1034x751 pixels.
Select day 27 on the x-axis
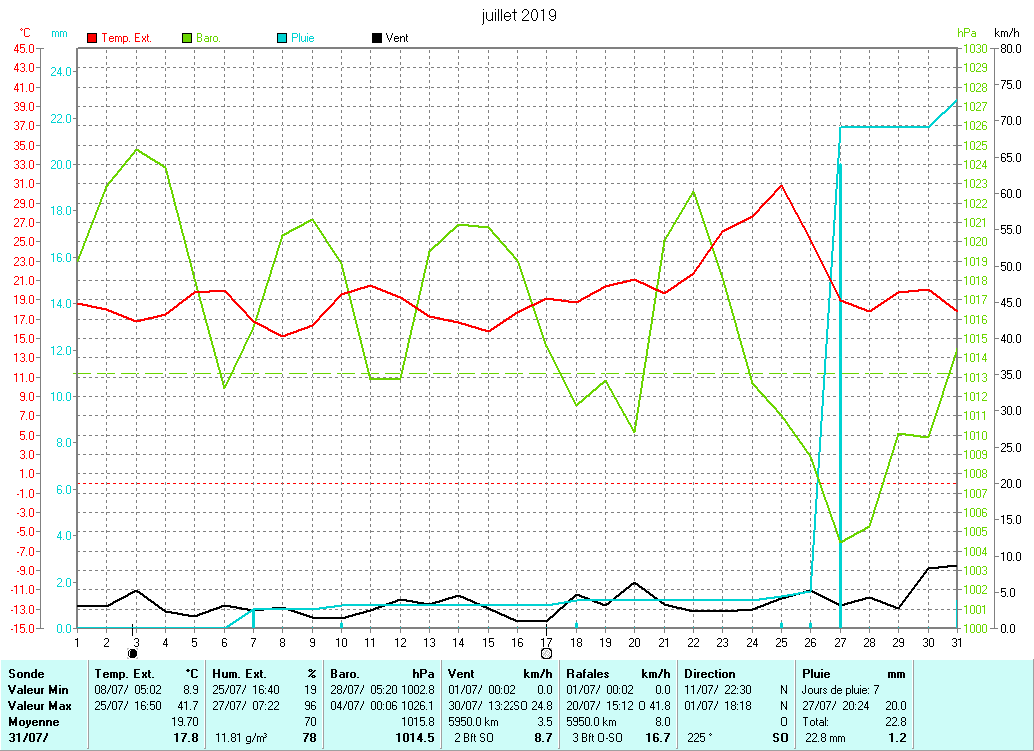840,641
